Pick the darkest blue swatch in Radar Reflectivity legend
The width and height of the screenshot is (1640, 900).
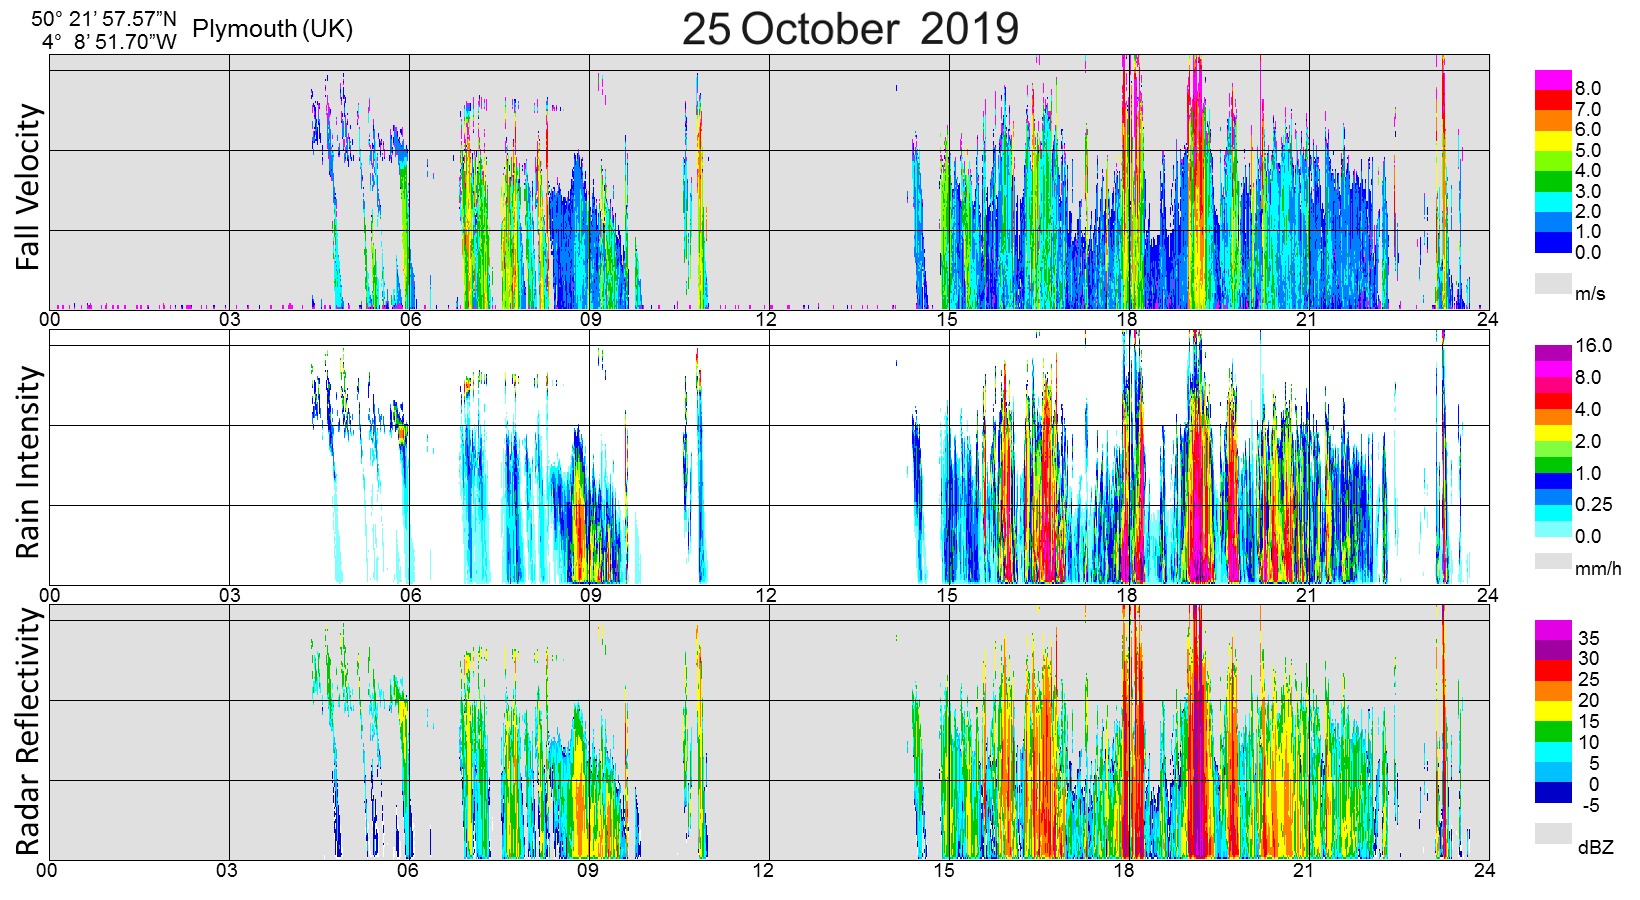tap(1553, 793)
